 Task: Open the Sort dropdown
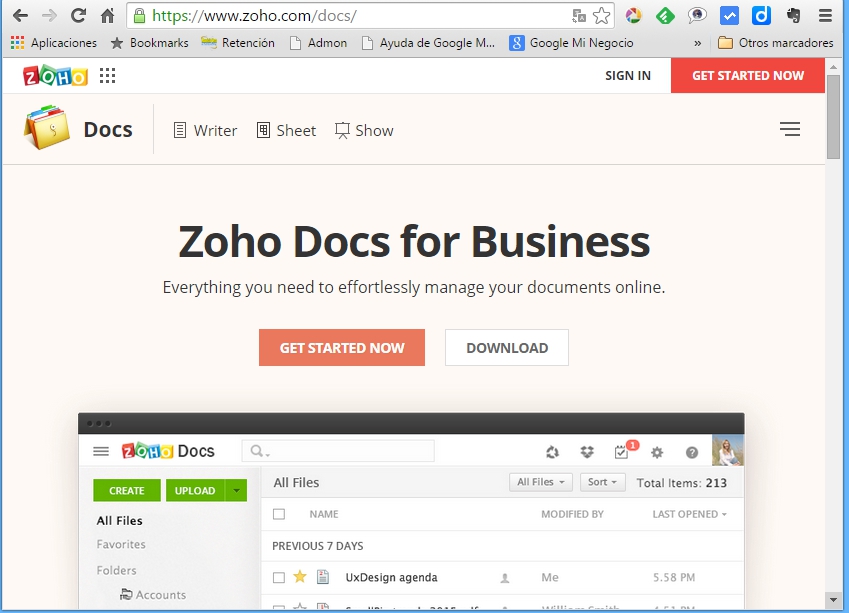click(602, 482)
